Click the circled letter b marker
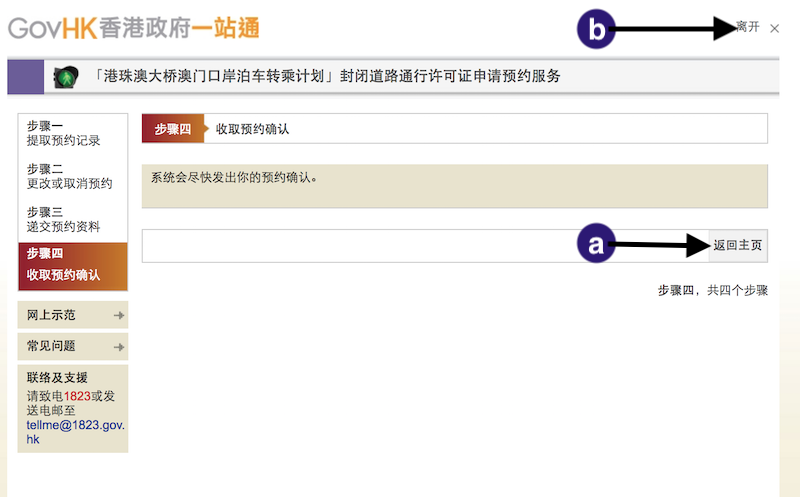 point(596,29)
